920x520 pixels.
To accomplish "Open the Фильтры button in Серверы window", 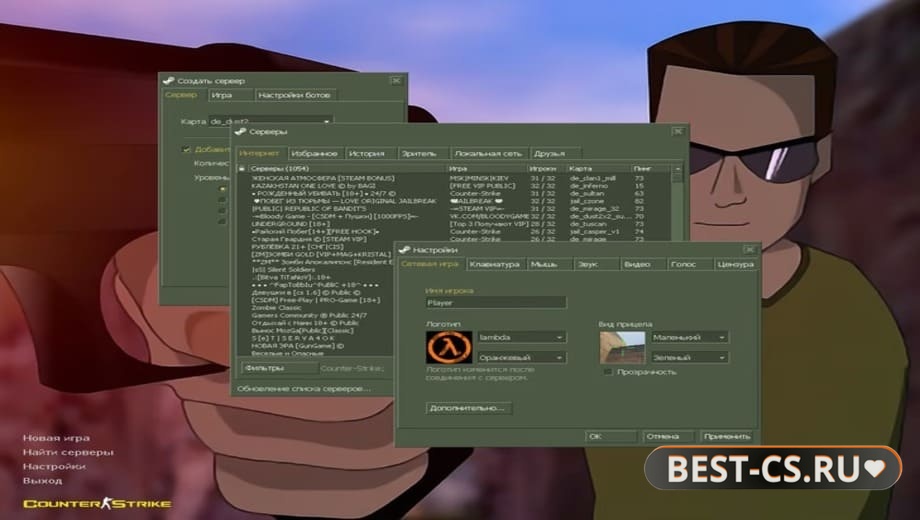I will coord(279,368).
